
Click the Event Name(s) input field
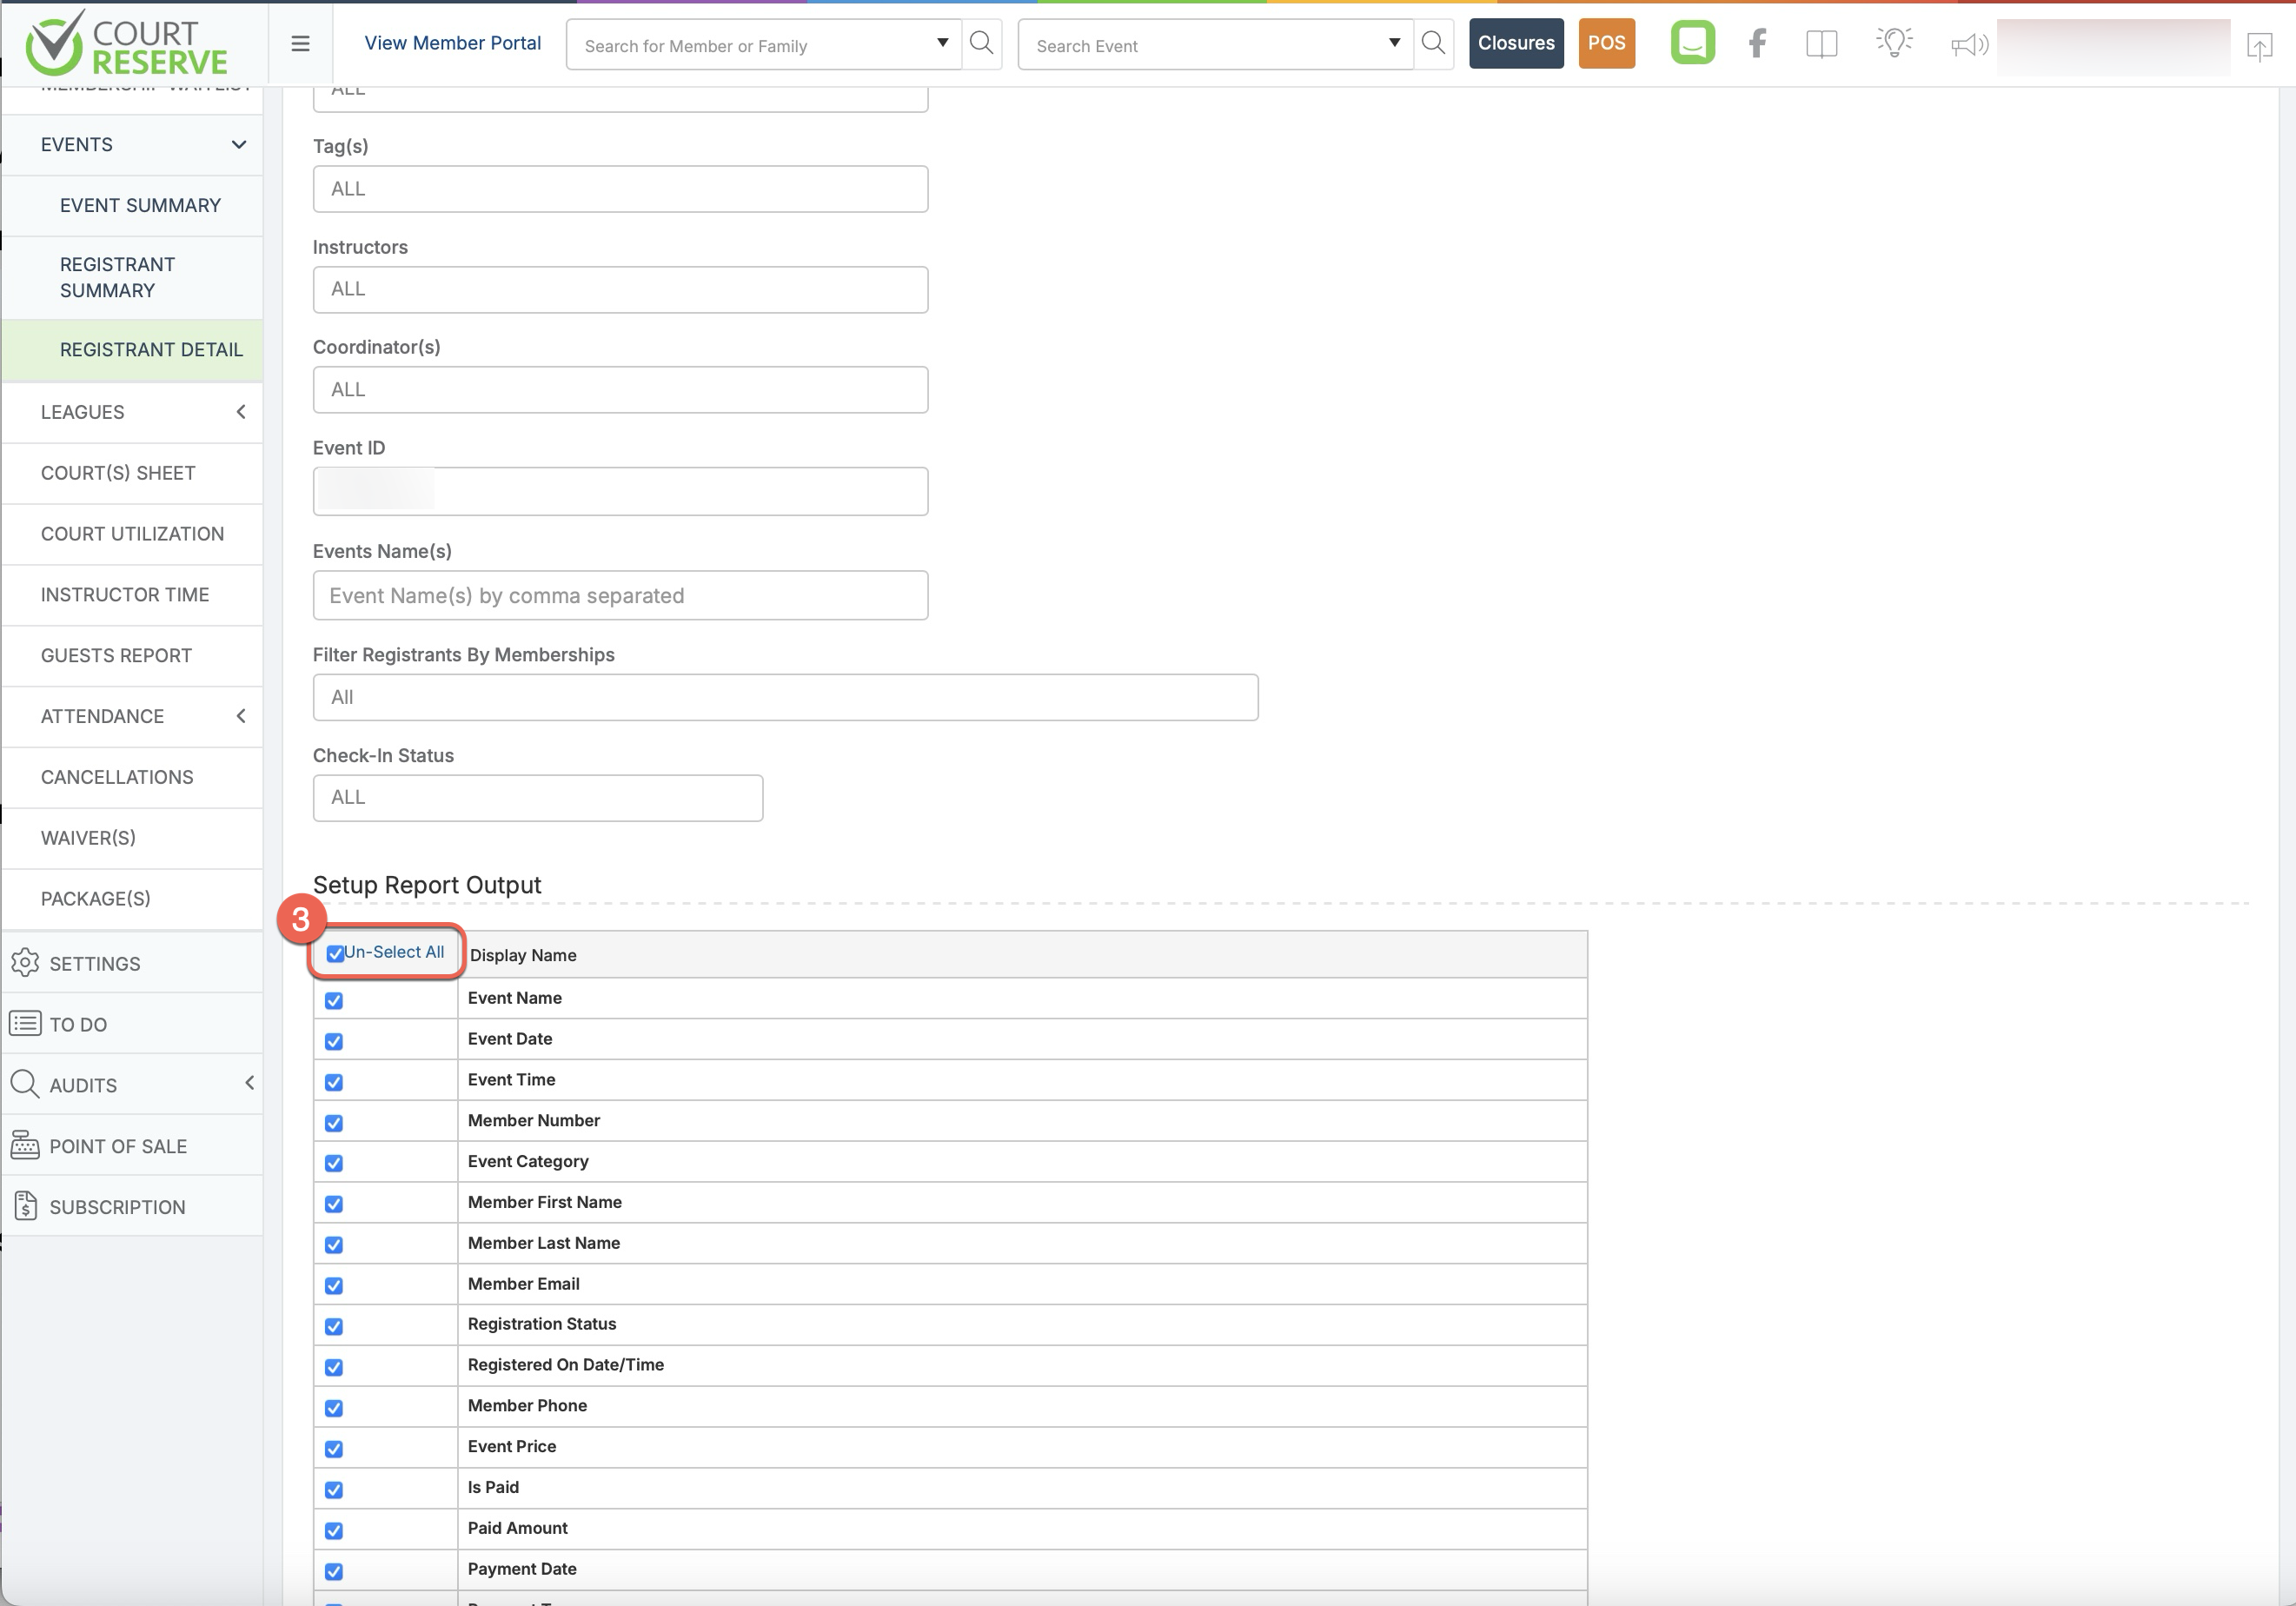pos(620,595)
